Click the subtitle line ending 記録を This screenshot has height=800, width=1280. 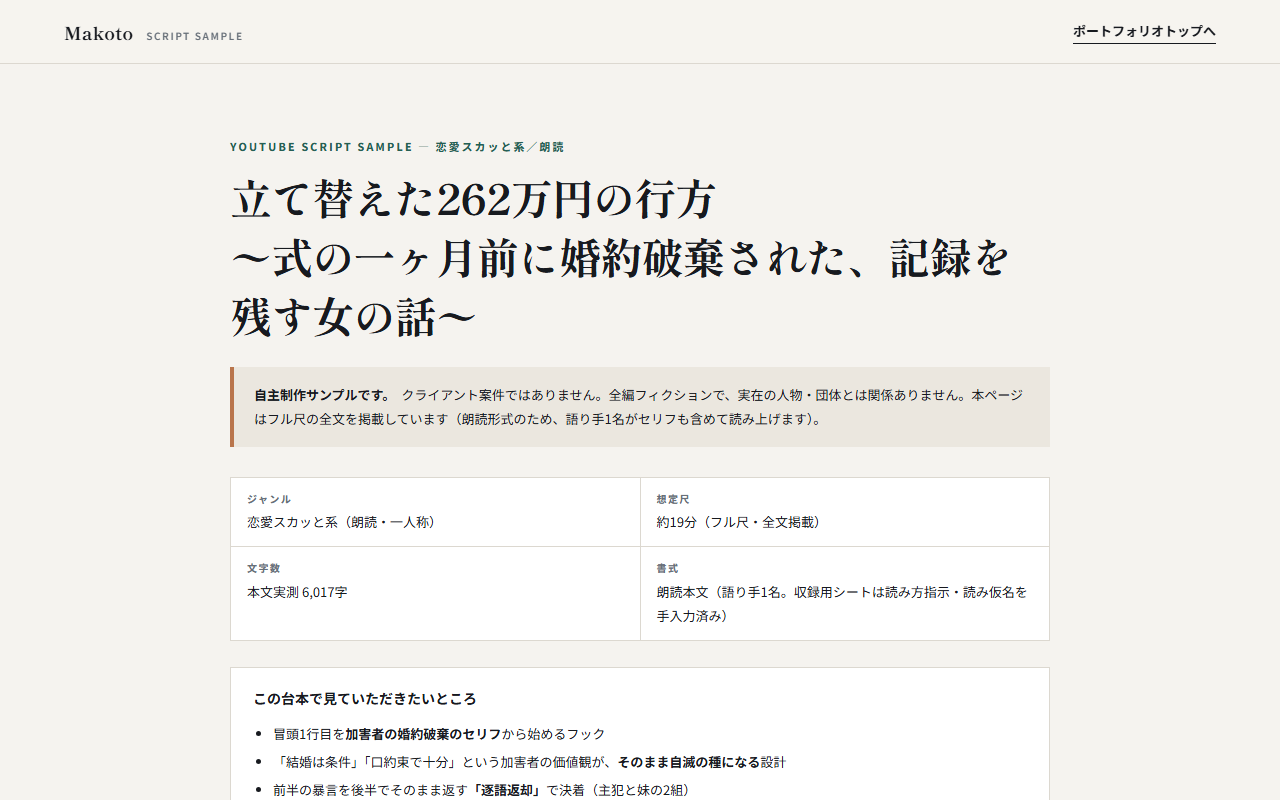(x=620, y=259)
